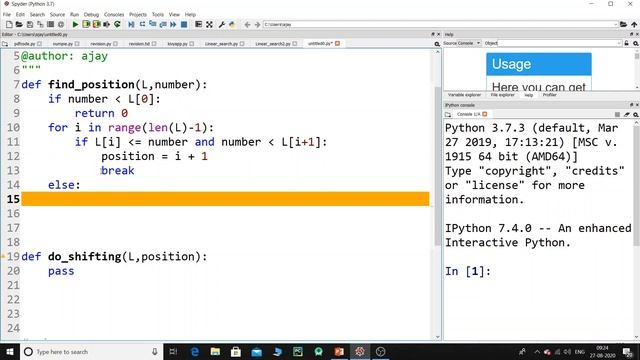Close the untitled0.py tab
640x360 pixels.
(x=338, y=43)
